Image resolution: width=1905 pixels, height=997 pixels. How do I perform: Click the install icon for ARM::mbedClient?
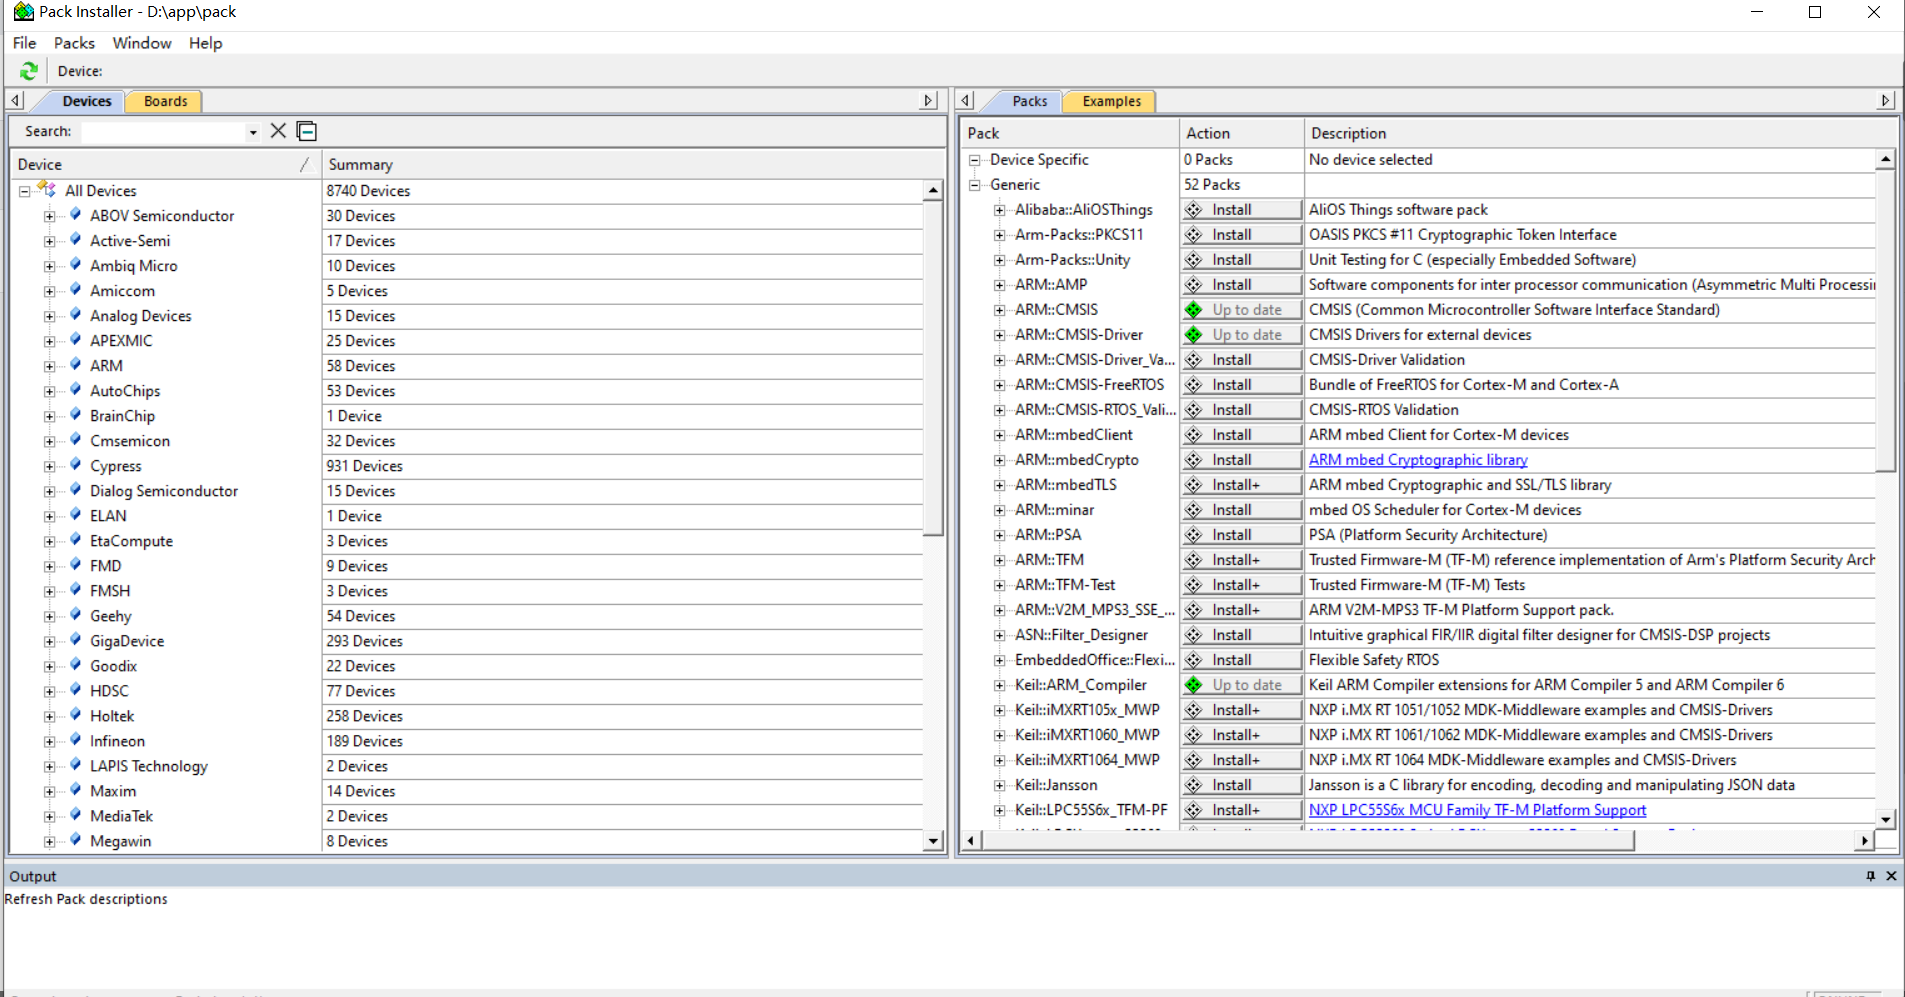point(1194,435)
